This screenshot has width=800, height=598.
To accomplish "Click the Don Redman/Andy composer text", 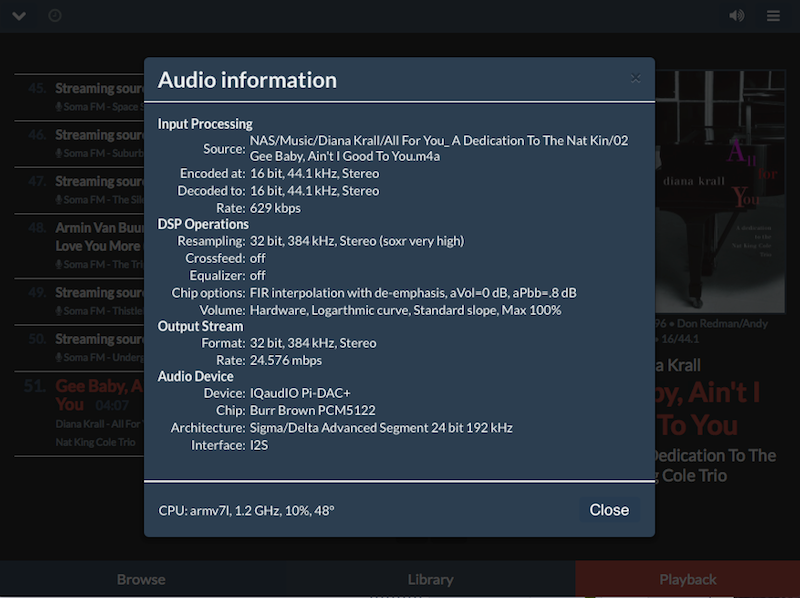I will click(722, 323).
